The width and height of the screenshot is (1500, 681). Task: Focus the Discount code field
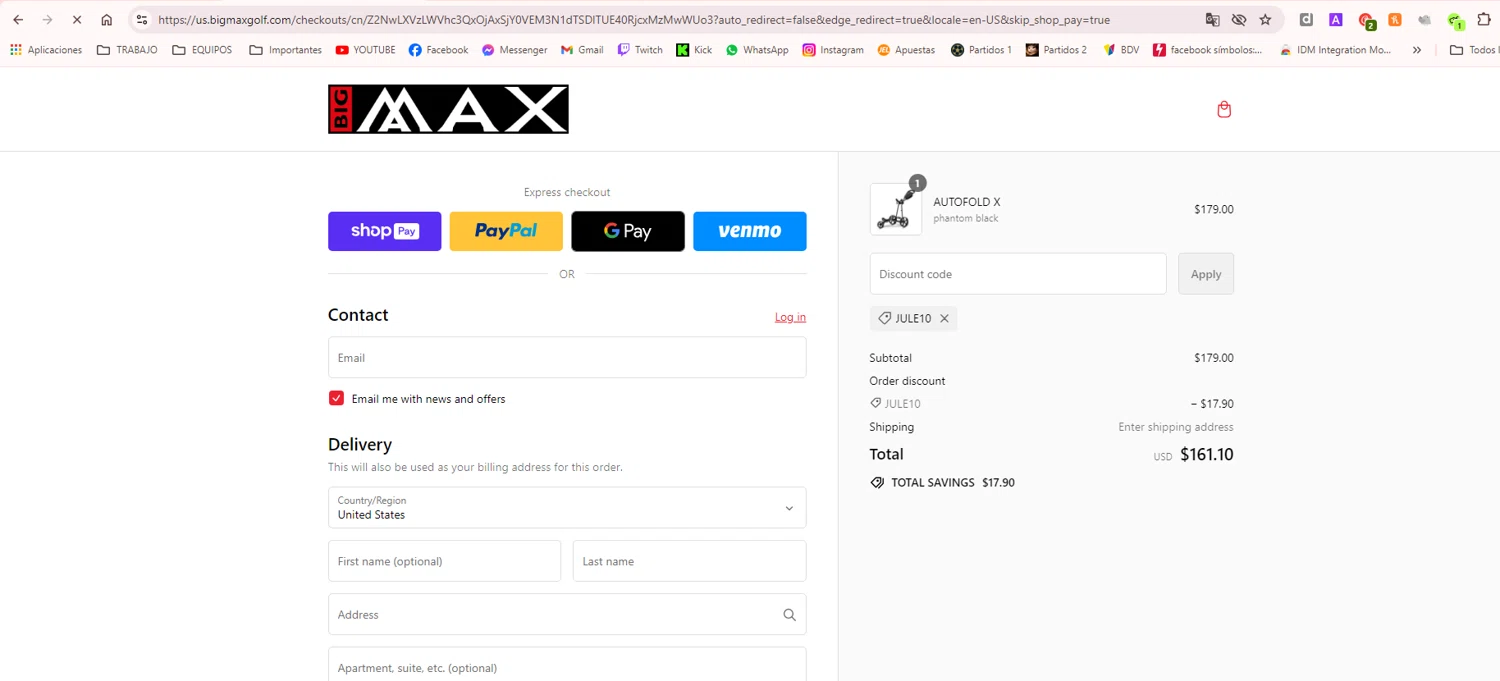(x=1018, y=274)
